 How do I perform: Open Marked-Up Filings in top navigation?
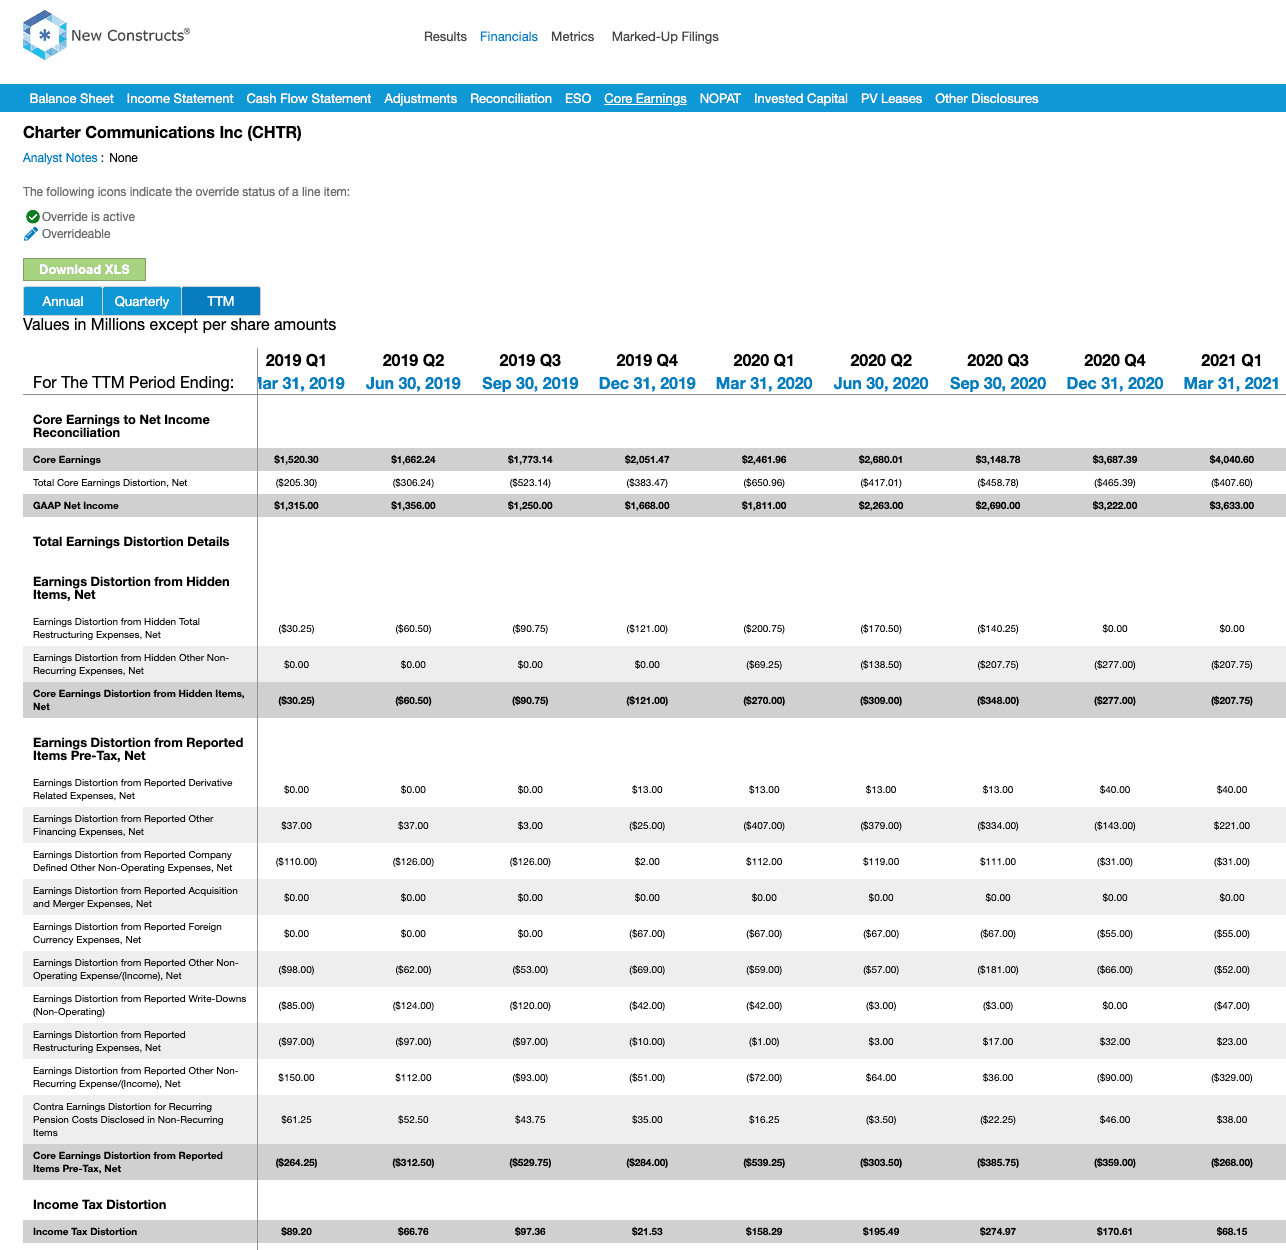click(x=665, y=37)
